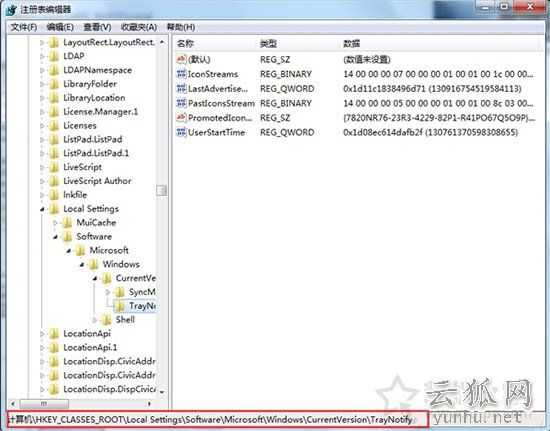This screenshot has width=550, height=431.
Task: Click the Shell folder icon
Action: [x=106, y=320]
